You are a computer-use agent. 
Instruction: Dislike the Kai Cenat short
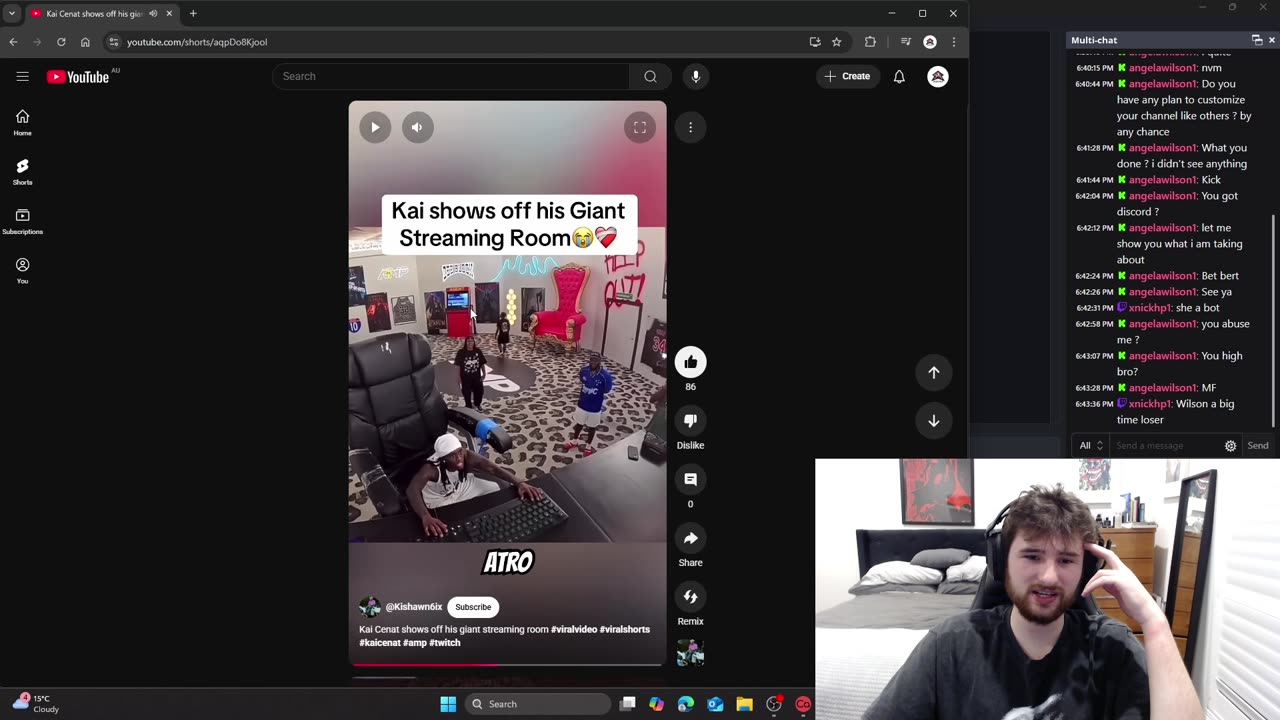[690, 420]
